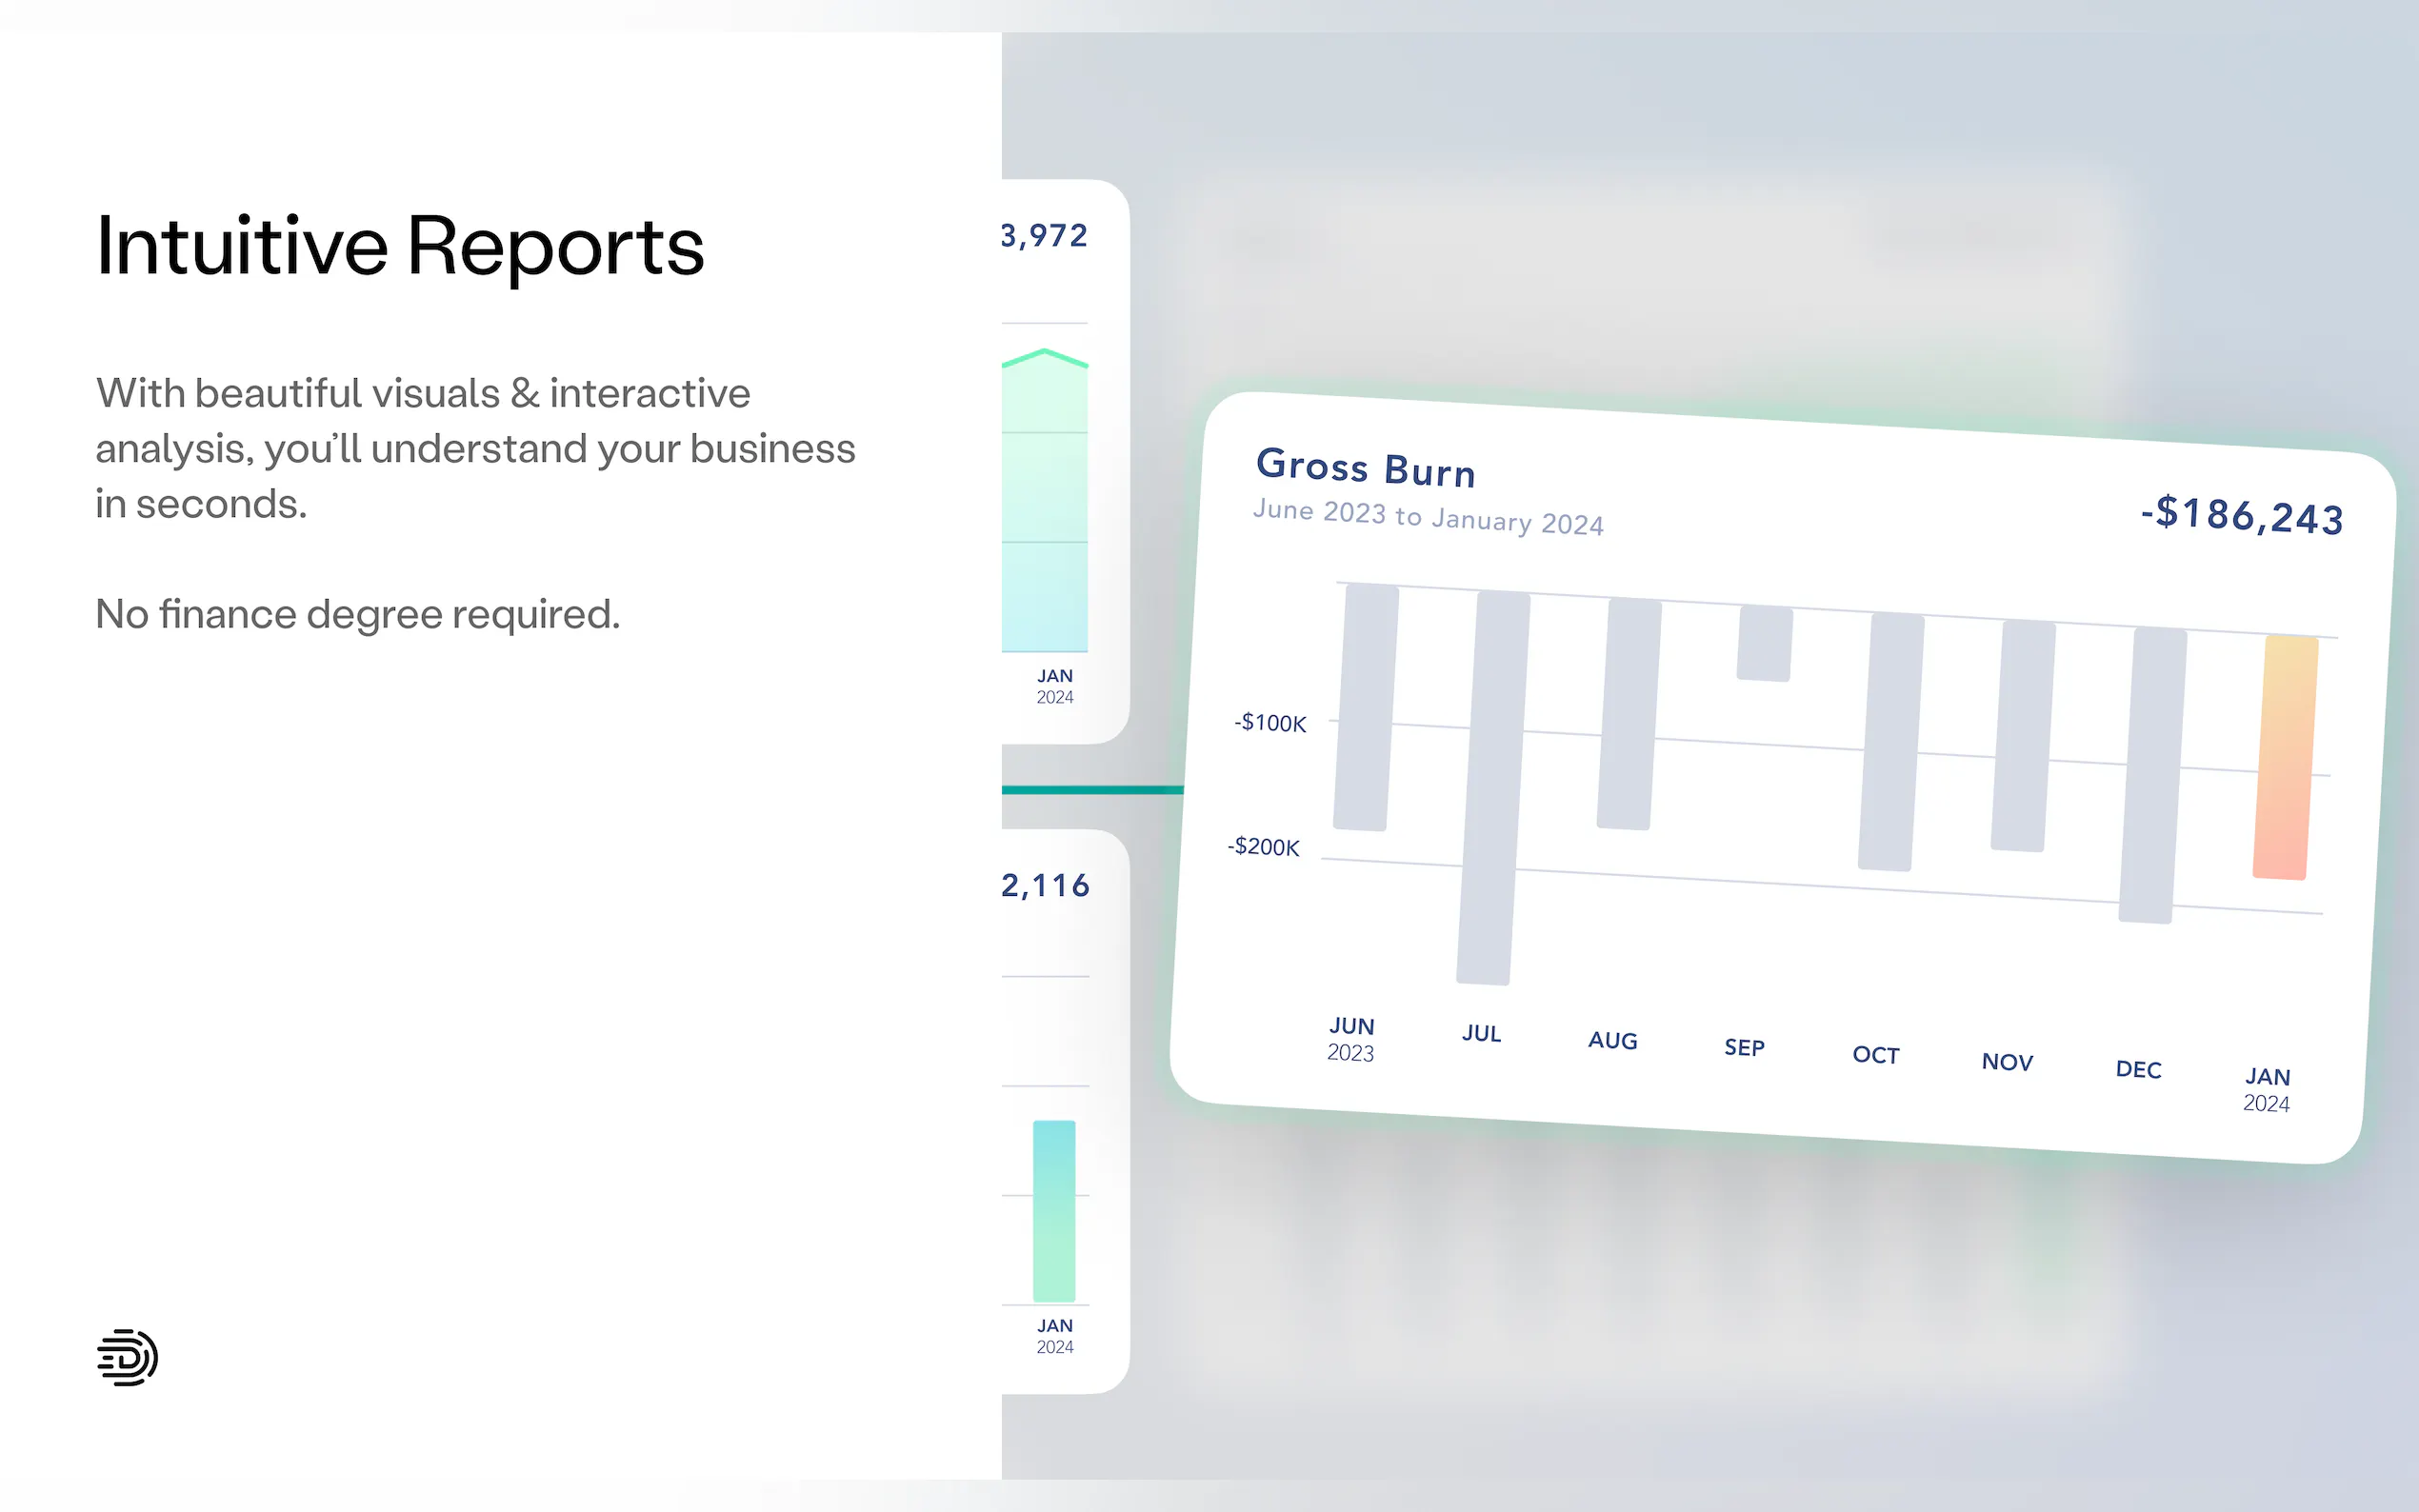Click JAN 2024 label in Gross Burn chart
Viewport: 2419px width, 1512px height.
pyautogui.click(x=2267, y=1089)
